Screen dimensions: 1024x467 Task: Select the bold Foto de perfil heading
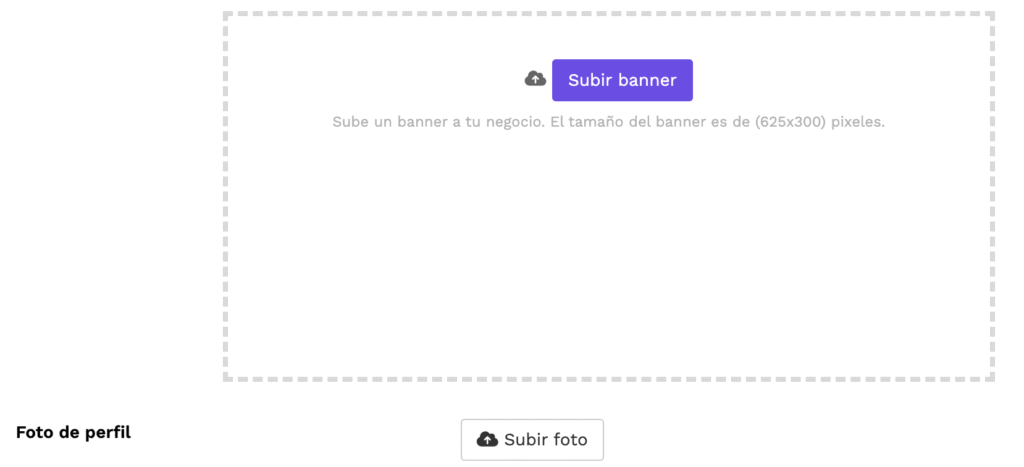click(74, 432)
